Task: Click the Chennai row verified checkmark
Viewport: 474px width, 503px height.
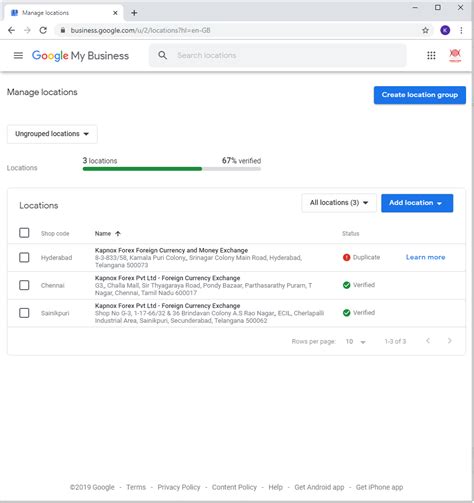Action: [x=346, y=285]
